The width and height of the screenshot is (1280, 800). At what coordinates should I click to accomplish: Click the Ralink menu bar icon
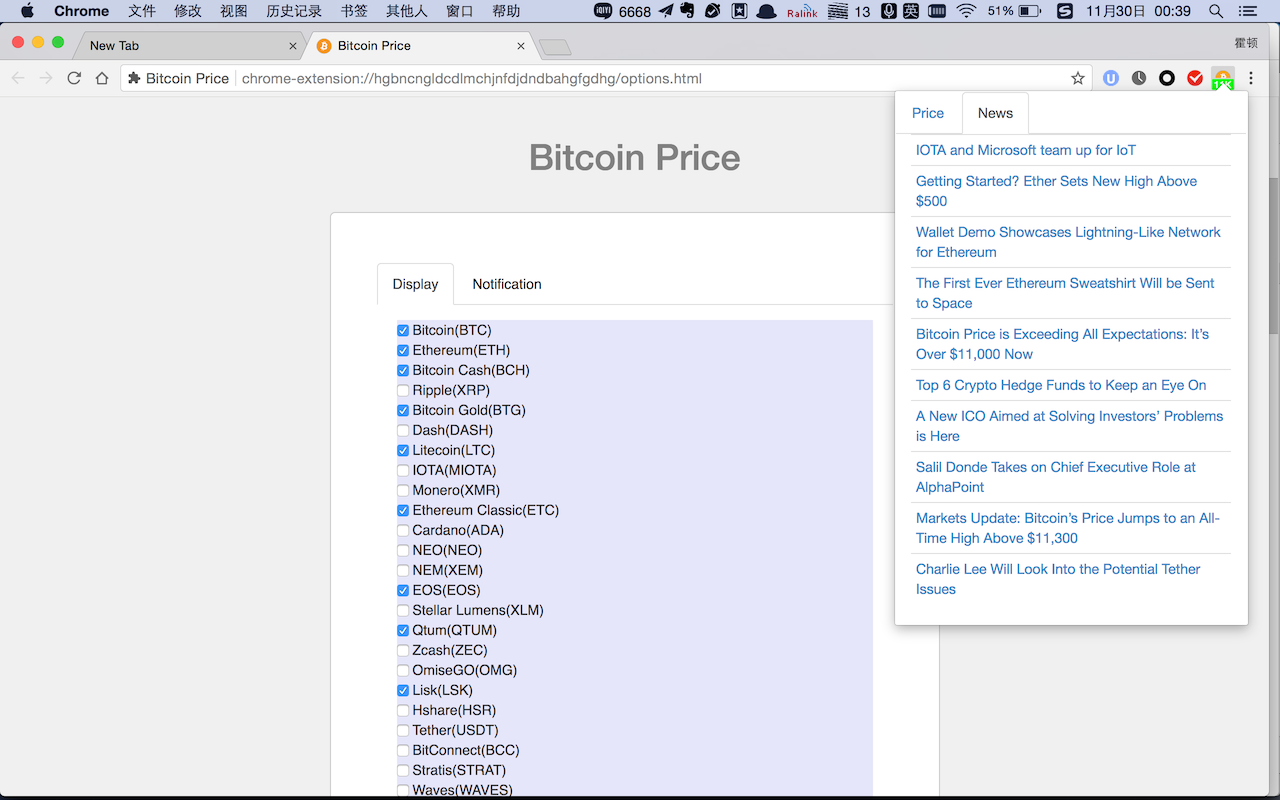pyautogui.click(x=802, y=11)
